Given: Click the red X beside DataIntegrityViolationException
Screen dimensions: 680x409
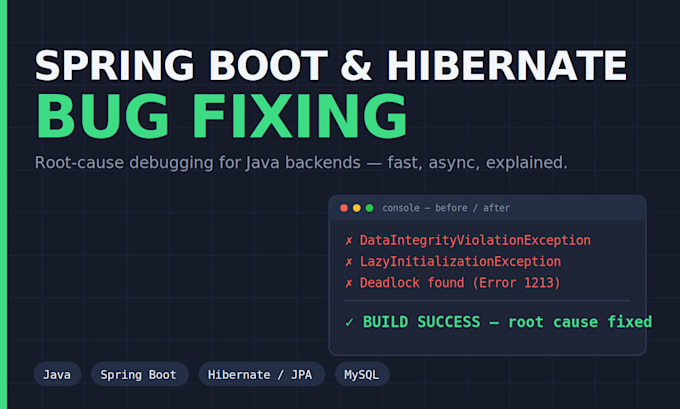Looking at the screenshot, I should (x=349, y=241).
